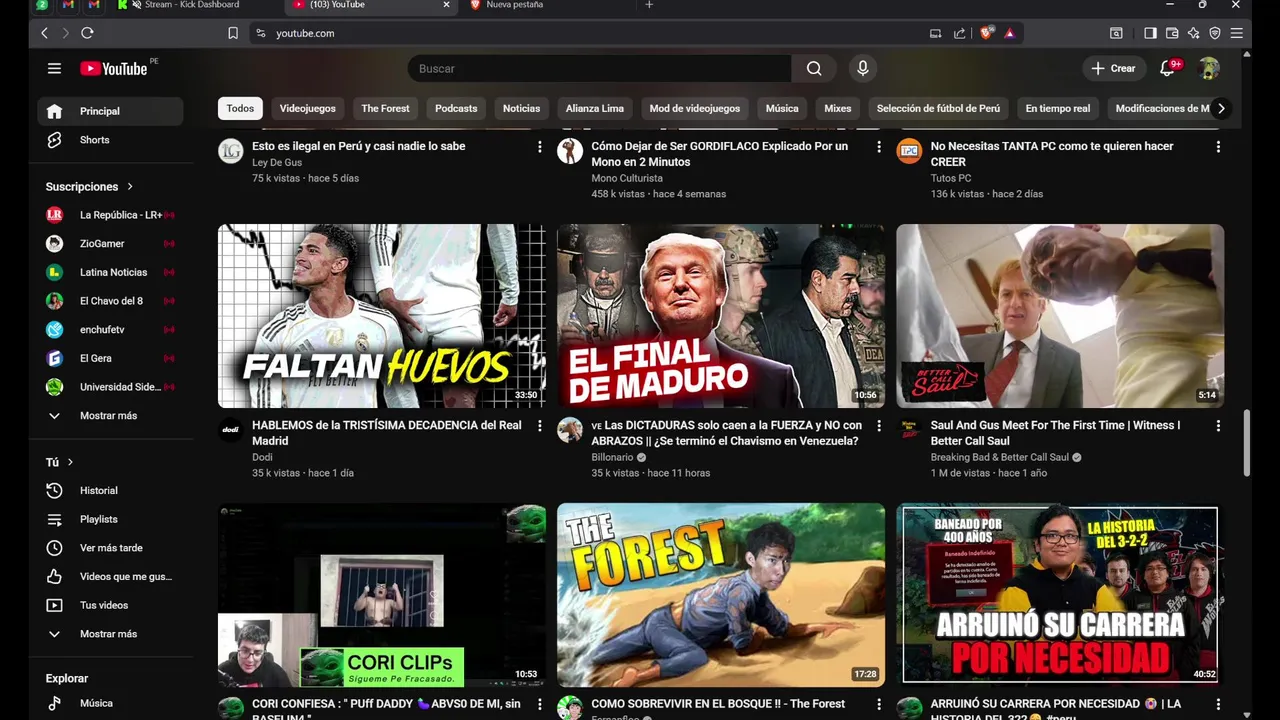
Task: Open Música under Explorar
Action: [x=110, y=703]
